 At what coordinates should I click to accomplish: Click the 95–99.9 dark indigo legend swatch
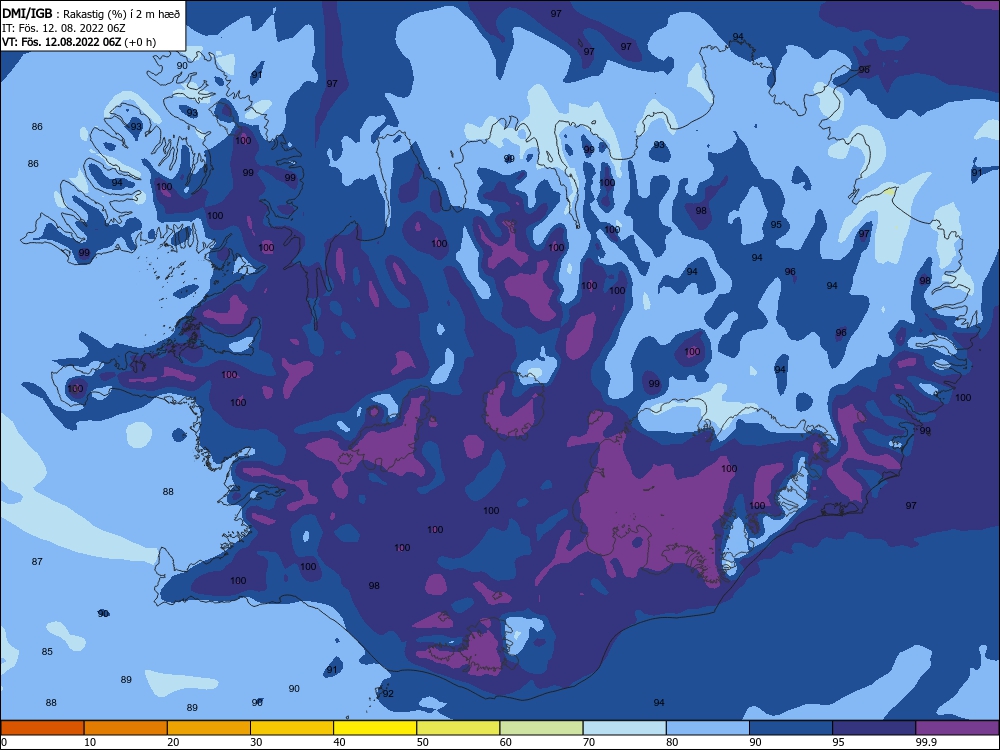coord(874,728)
